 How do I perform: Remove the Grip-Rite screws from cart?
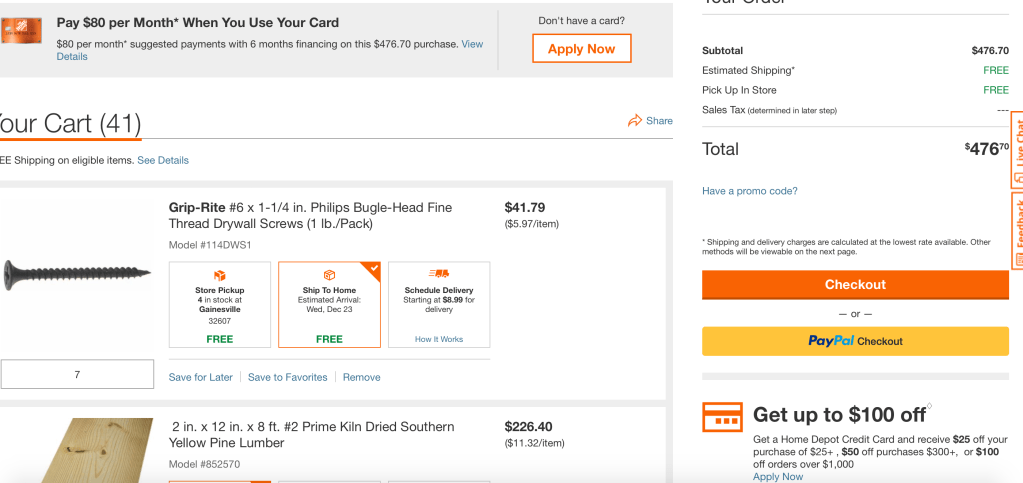[x=361, y=377]
